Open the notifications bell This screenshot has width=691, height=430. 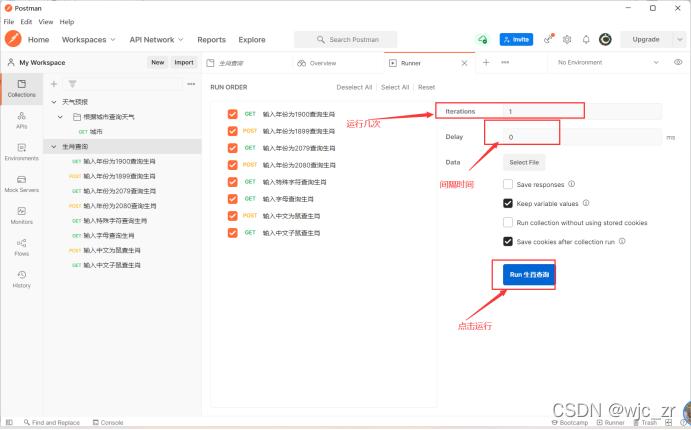(x=586, y=39)
